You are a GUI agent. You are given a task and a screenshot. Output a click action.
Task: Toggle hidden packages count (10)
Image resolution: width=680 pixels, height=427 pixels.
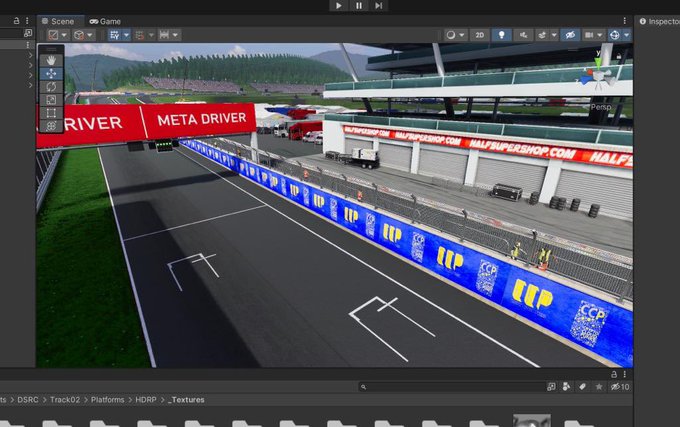point(620,387)
